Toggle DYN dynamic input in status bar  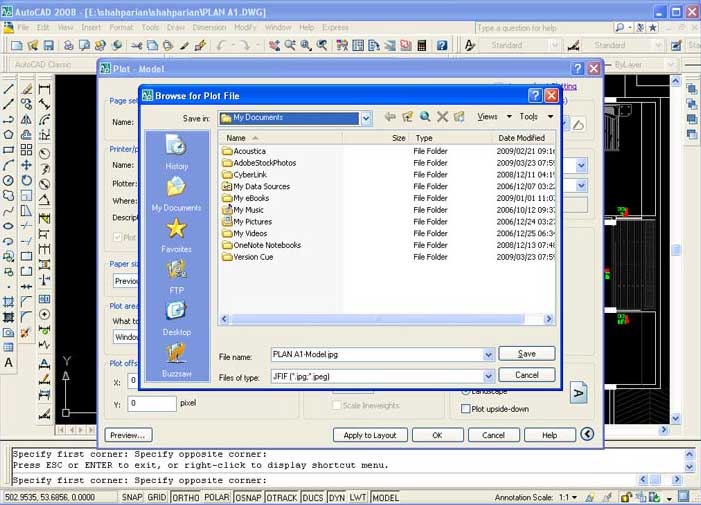click(337, 497)
